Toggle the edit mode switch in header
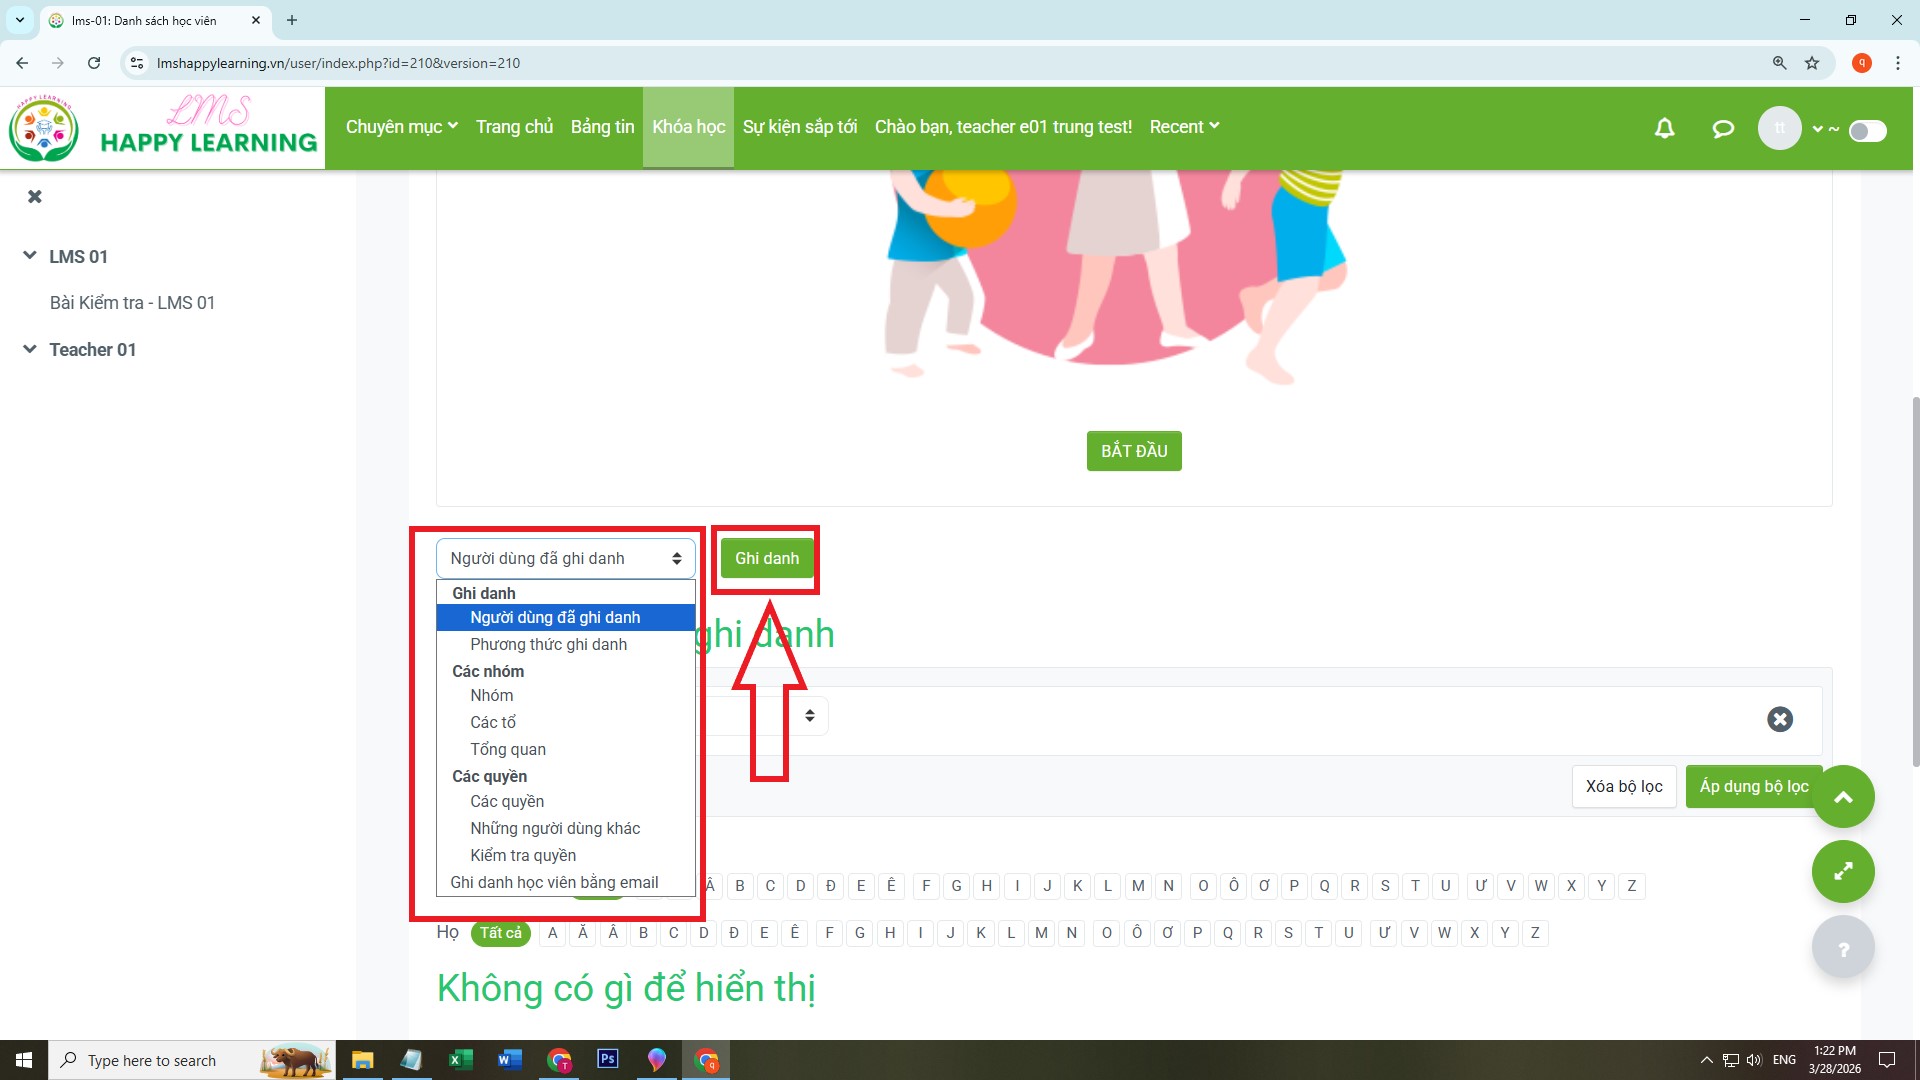This screenshot has height=1080, width=1920. (1866, 131)
